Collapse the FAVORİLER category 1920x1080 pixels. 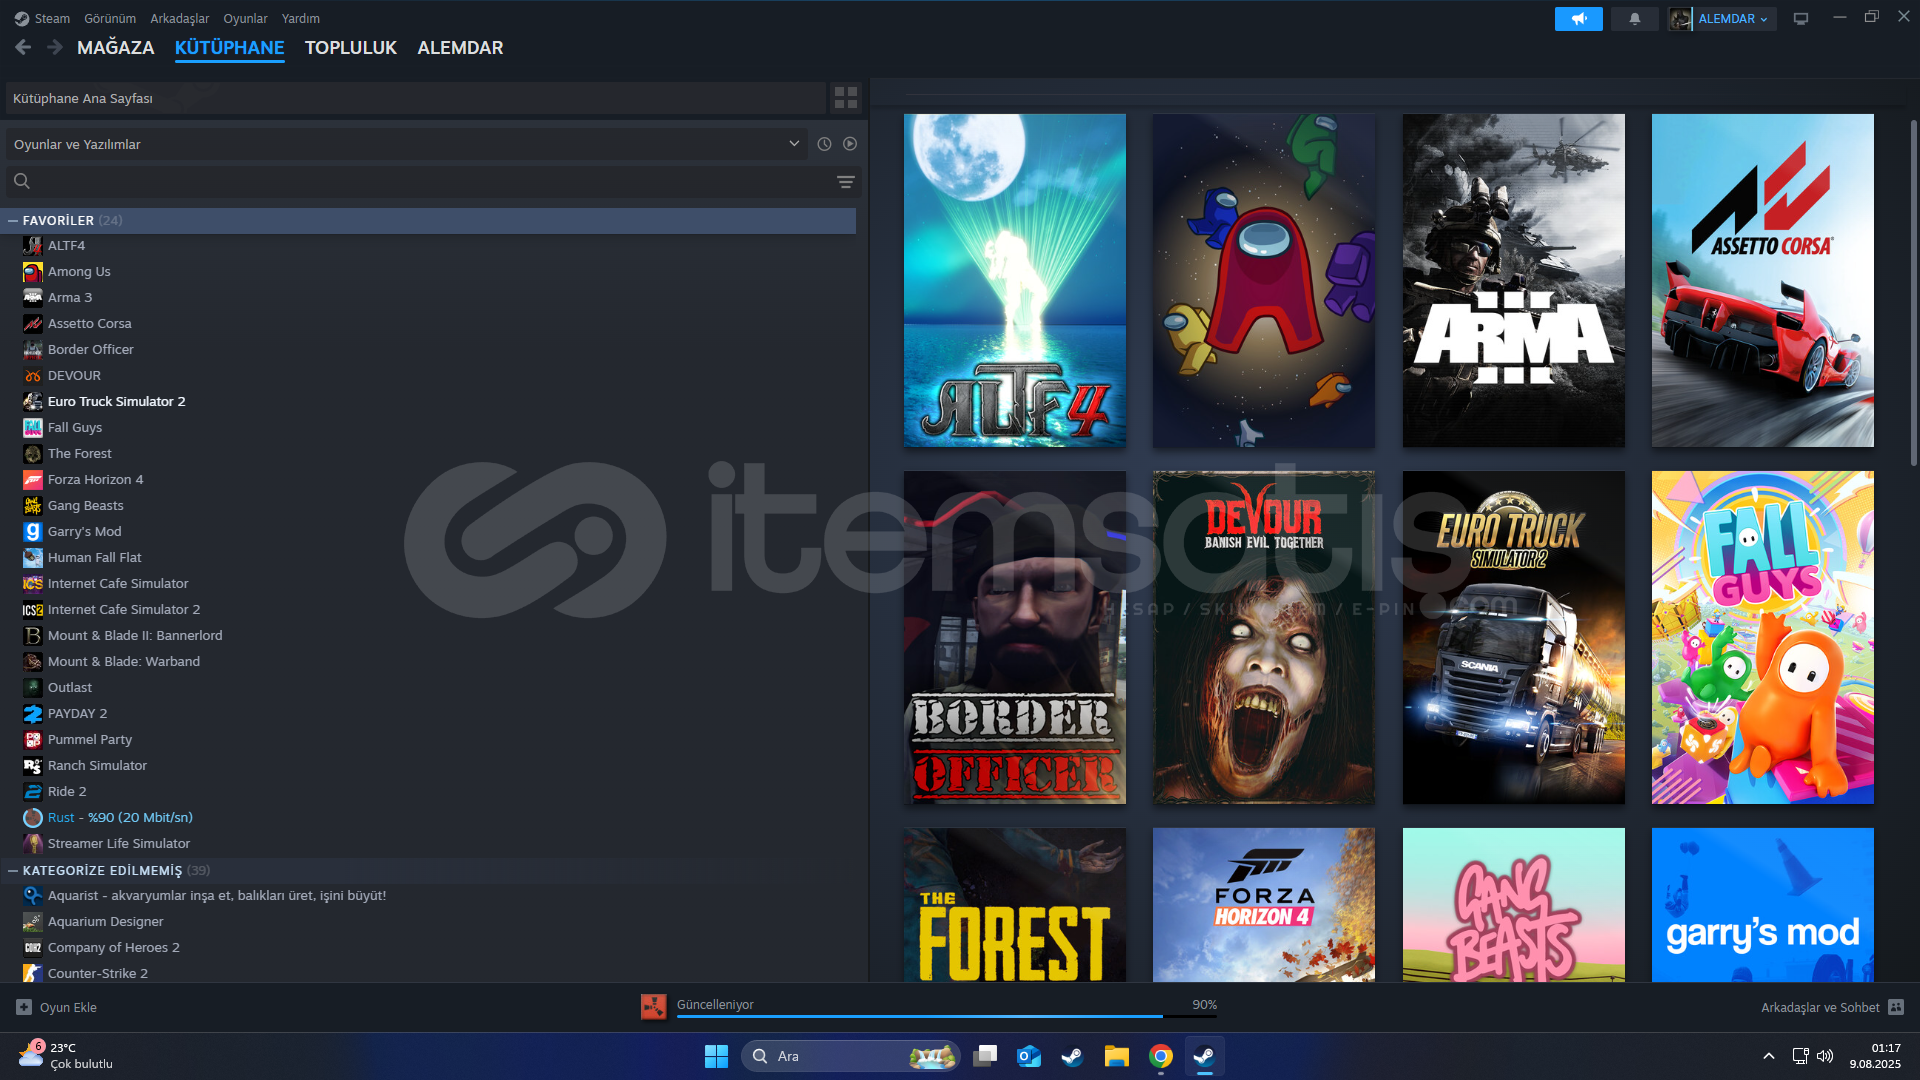13,220
